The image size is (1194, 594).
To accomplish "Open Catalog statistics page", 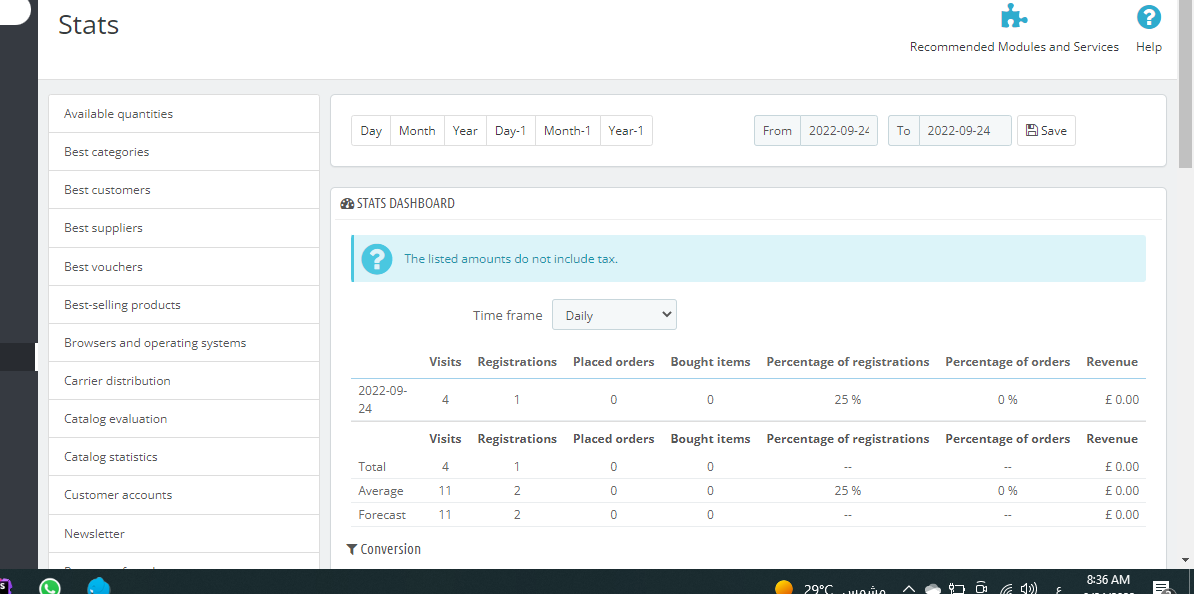I will tap(184, 457).
